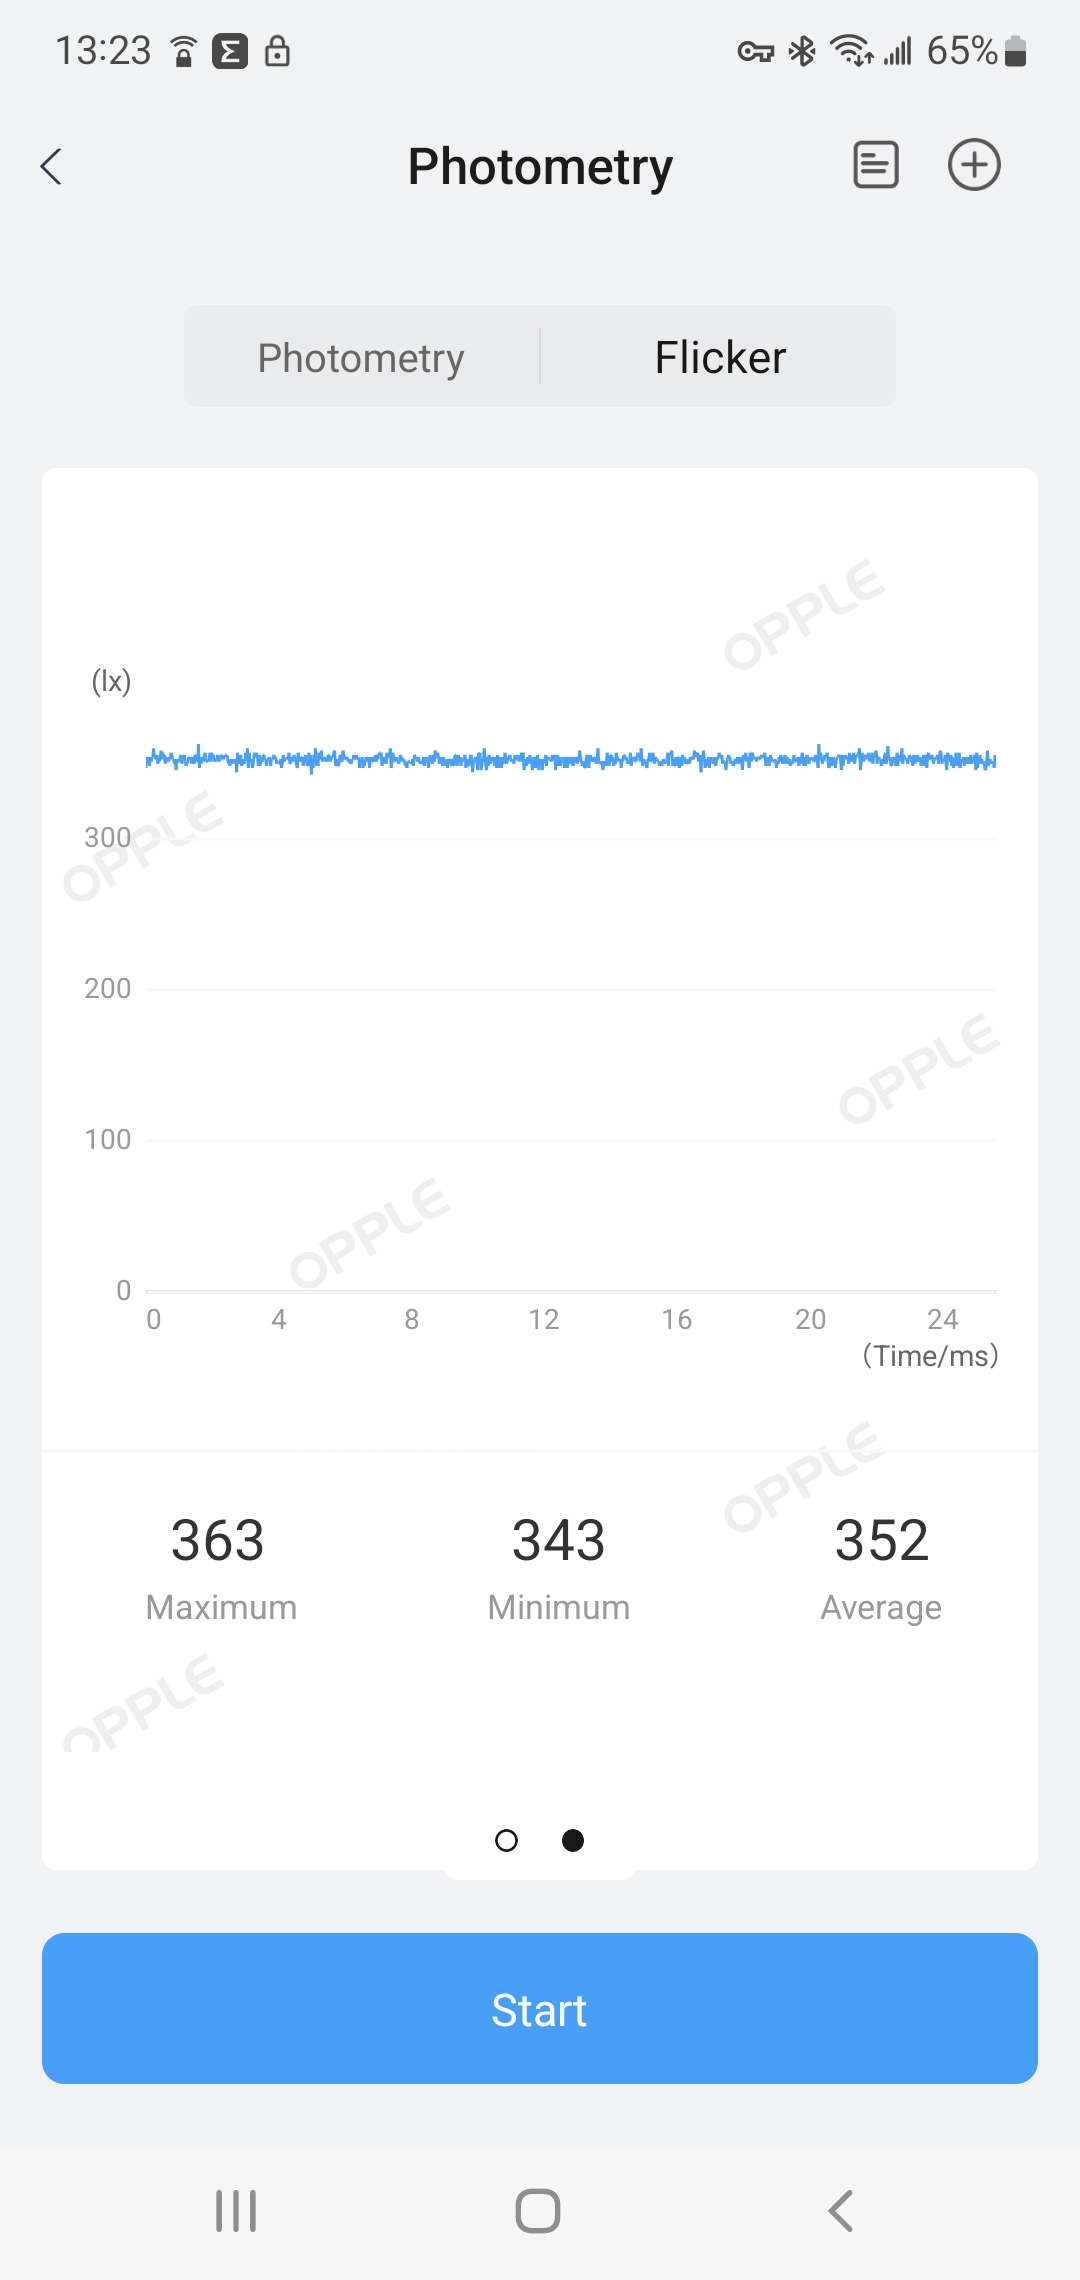Tap the back arrow beside Photometry title
The height and width of the screenshot is (2280, 1080).
pyautogui.click(x=52, y=166)
